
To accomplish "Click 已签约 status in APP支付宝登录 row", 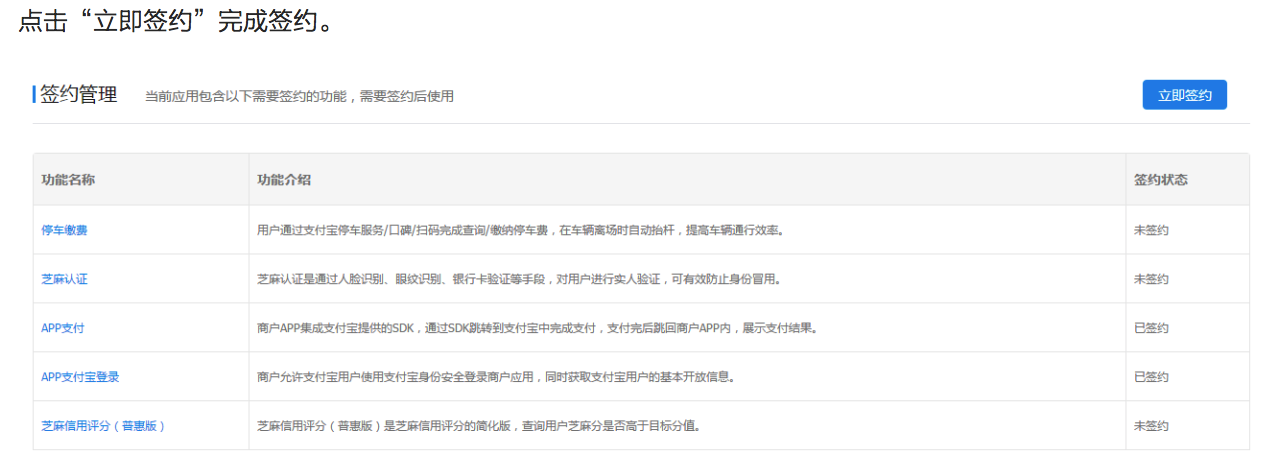I will 1151,377.
